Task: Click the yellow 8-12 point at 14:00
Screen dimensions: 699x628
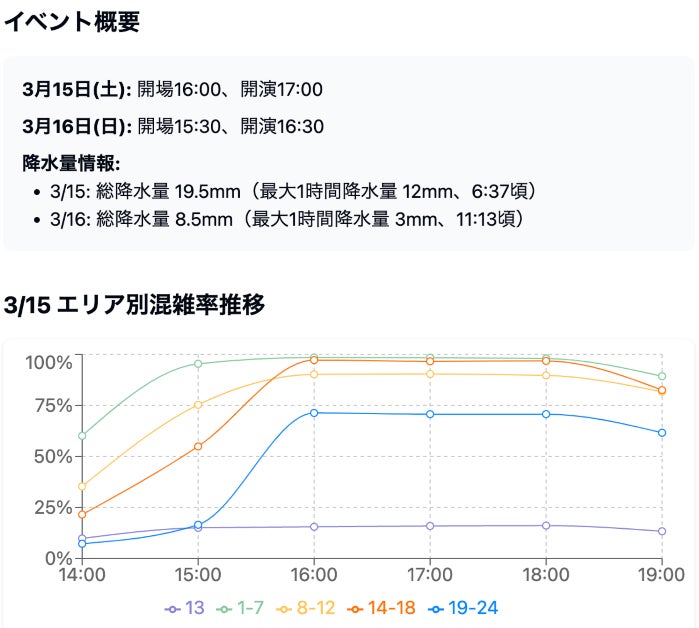Action: pyautogui.click(x=82, y=486)
